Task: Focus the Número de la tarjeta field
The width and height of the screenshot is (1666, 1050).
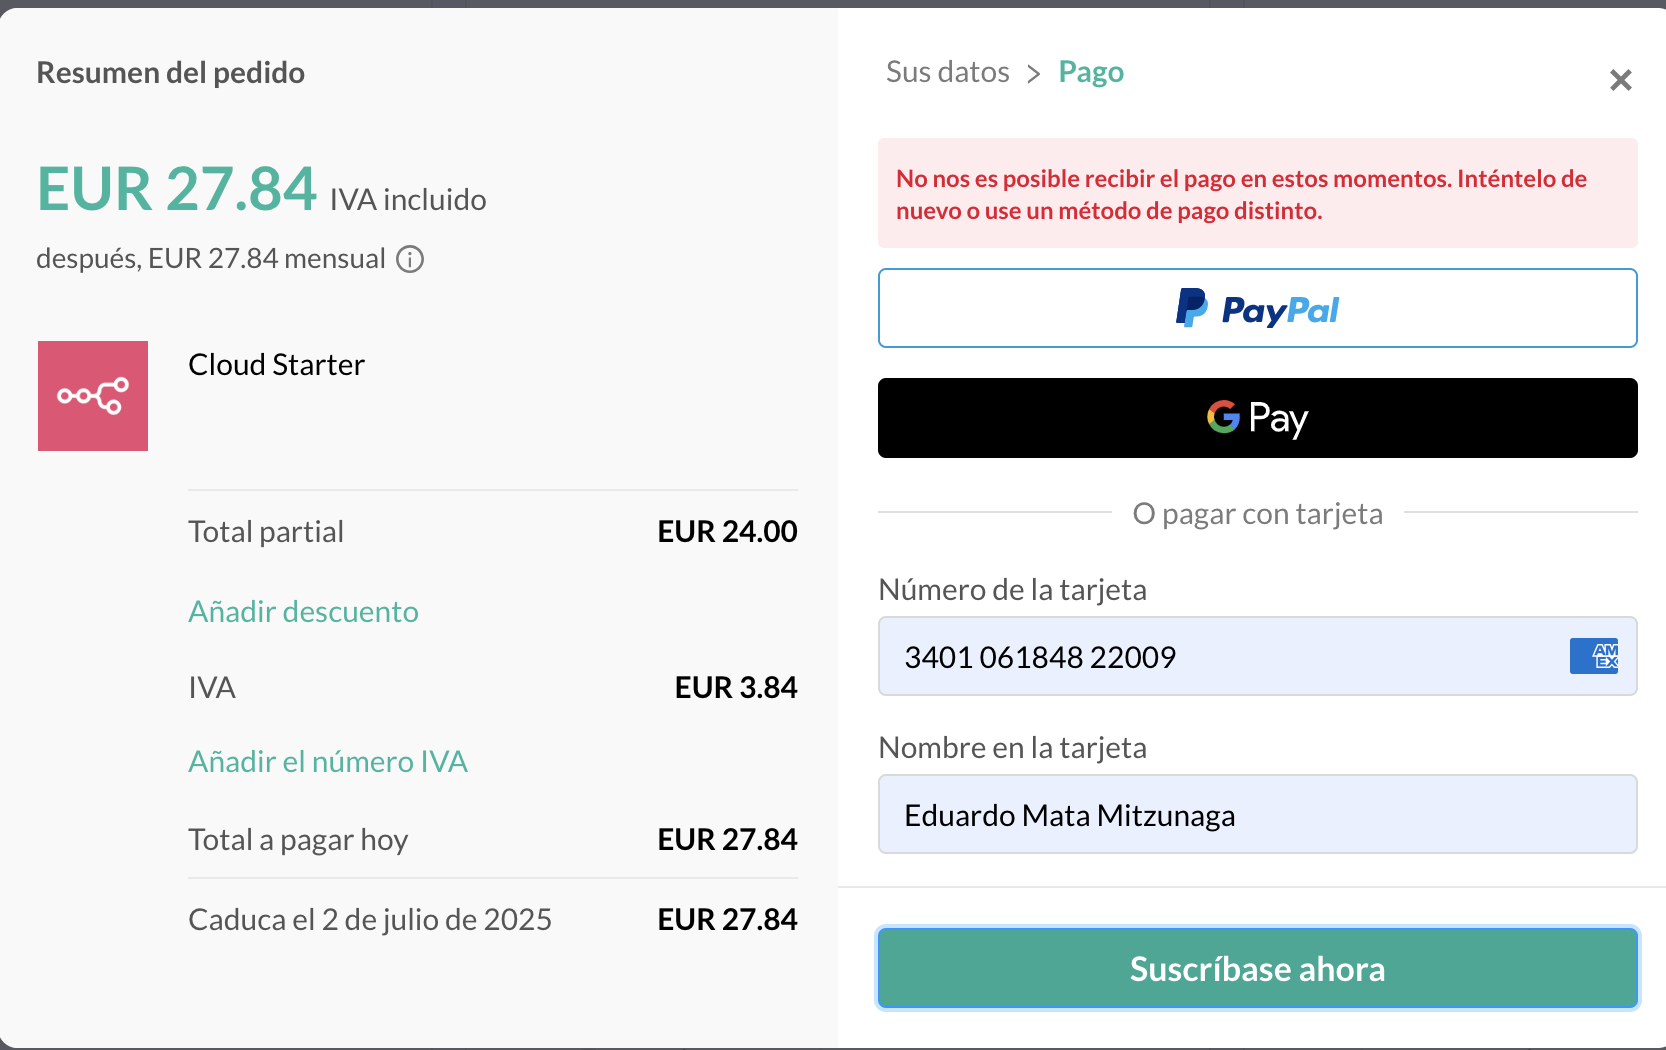Action: point(1257,656)
